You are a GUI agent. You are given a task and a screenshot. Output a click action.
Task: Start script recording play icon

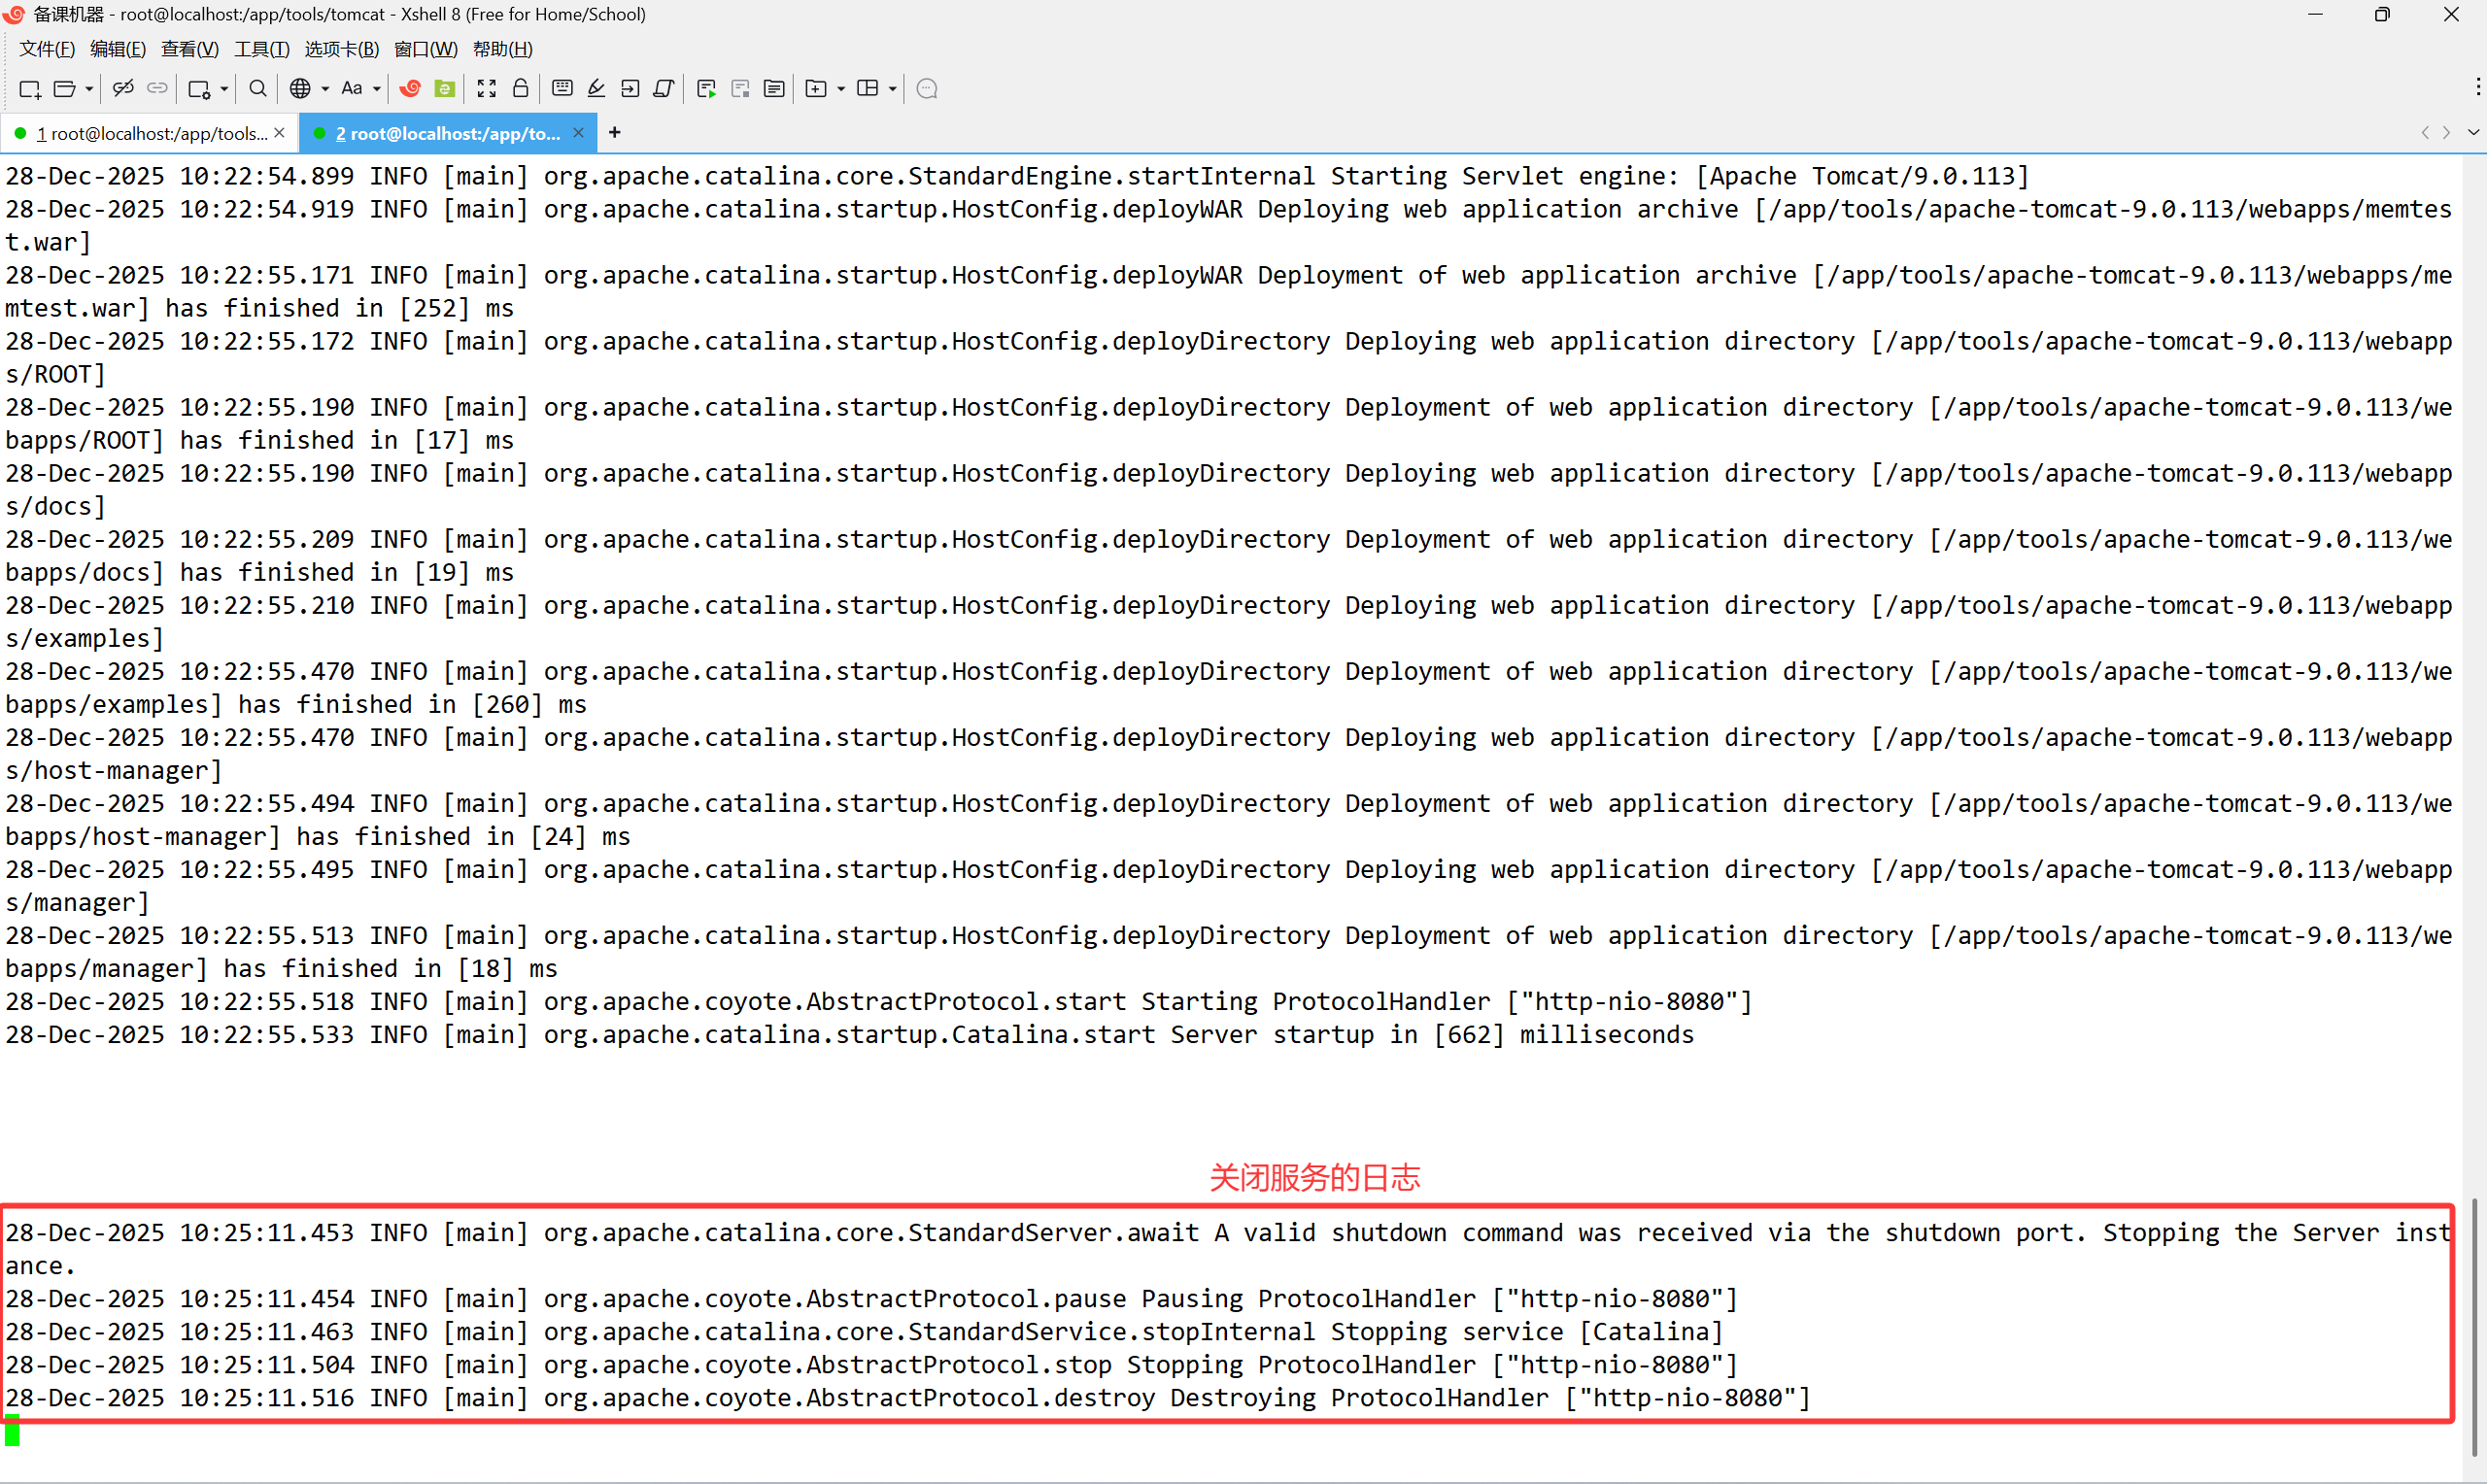click(x=706, y=89)
